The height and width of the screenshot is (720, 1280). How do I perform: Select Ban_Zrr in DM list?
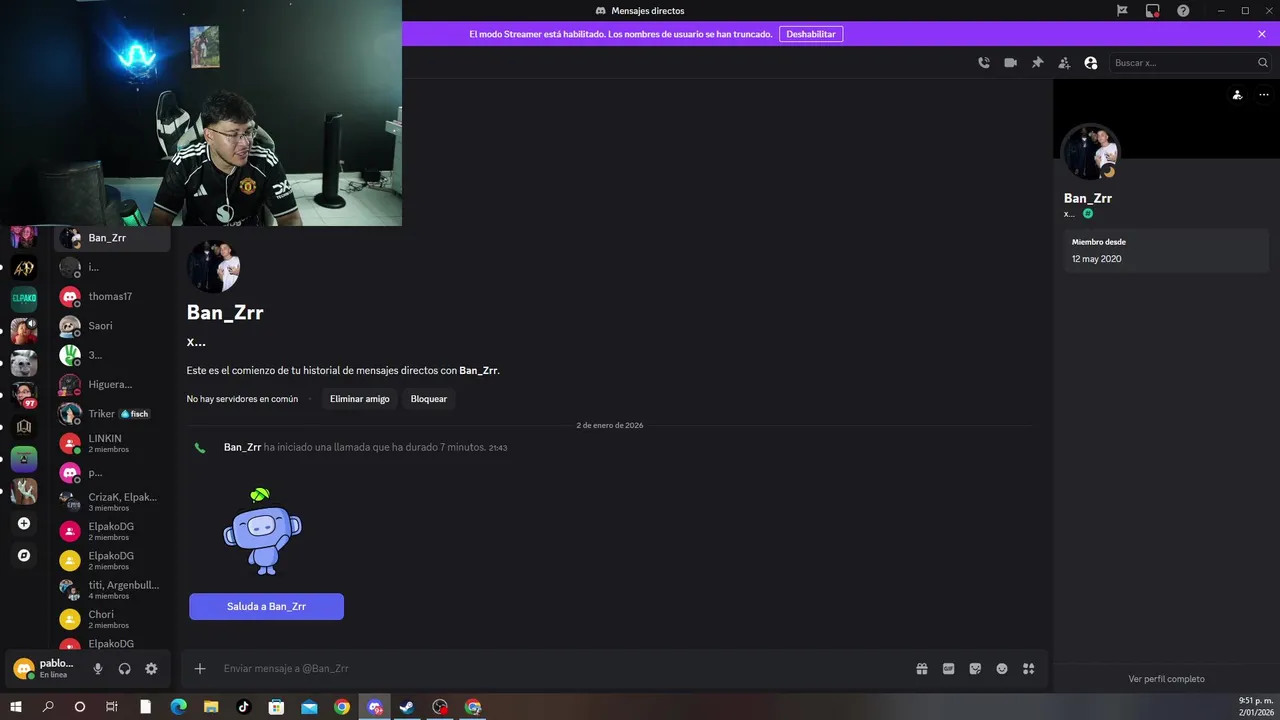[113, 238]
